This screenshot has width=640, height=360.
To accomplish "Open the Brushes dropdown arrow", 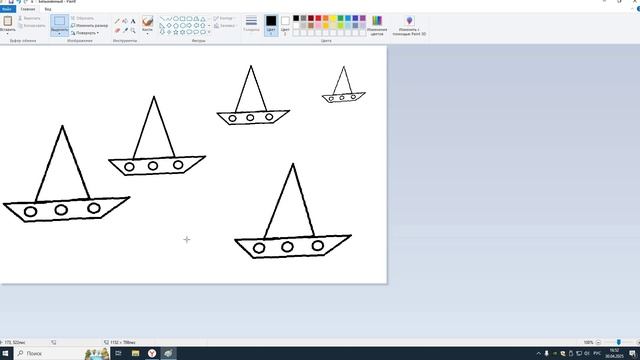I will pos(147,33).
